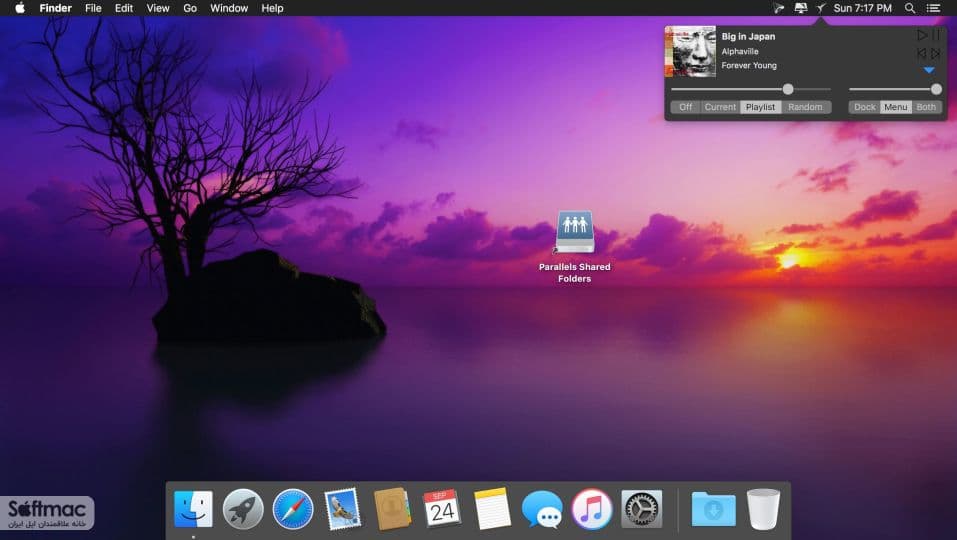The width and height of the screenshot is (957, 540).
Task: Open the Window menu in menu bar
Action: [x=229, y=8]
